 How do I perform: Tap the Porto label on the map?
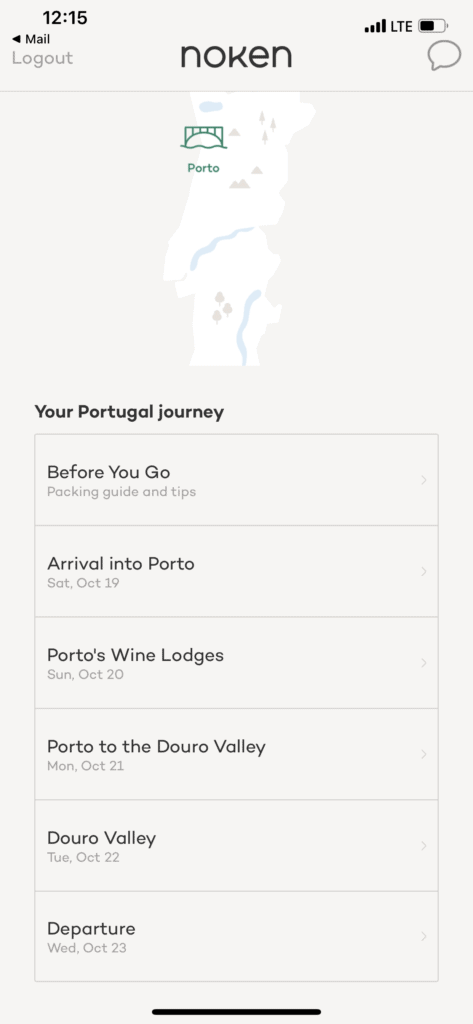pyautogui.click(x=203, y=168)
